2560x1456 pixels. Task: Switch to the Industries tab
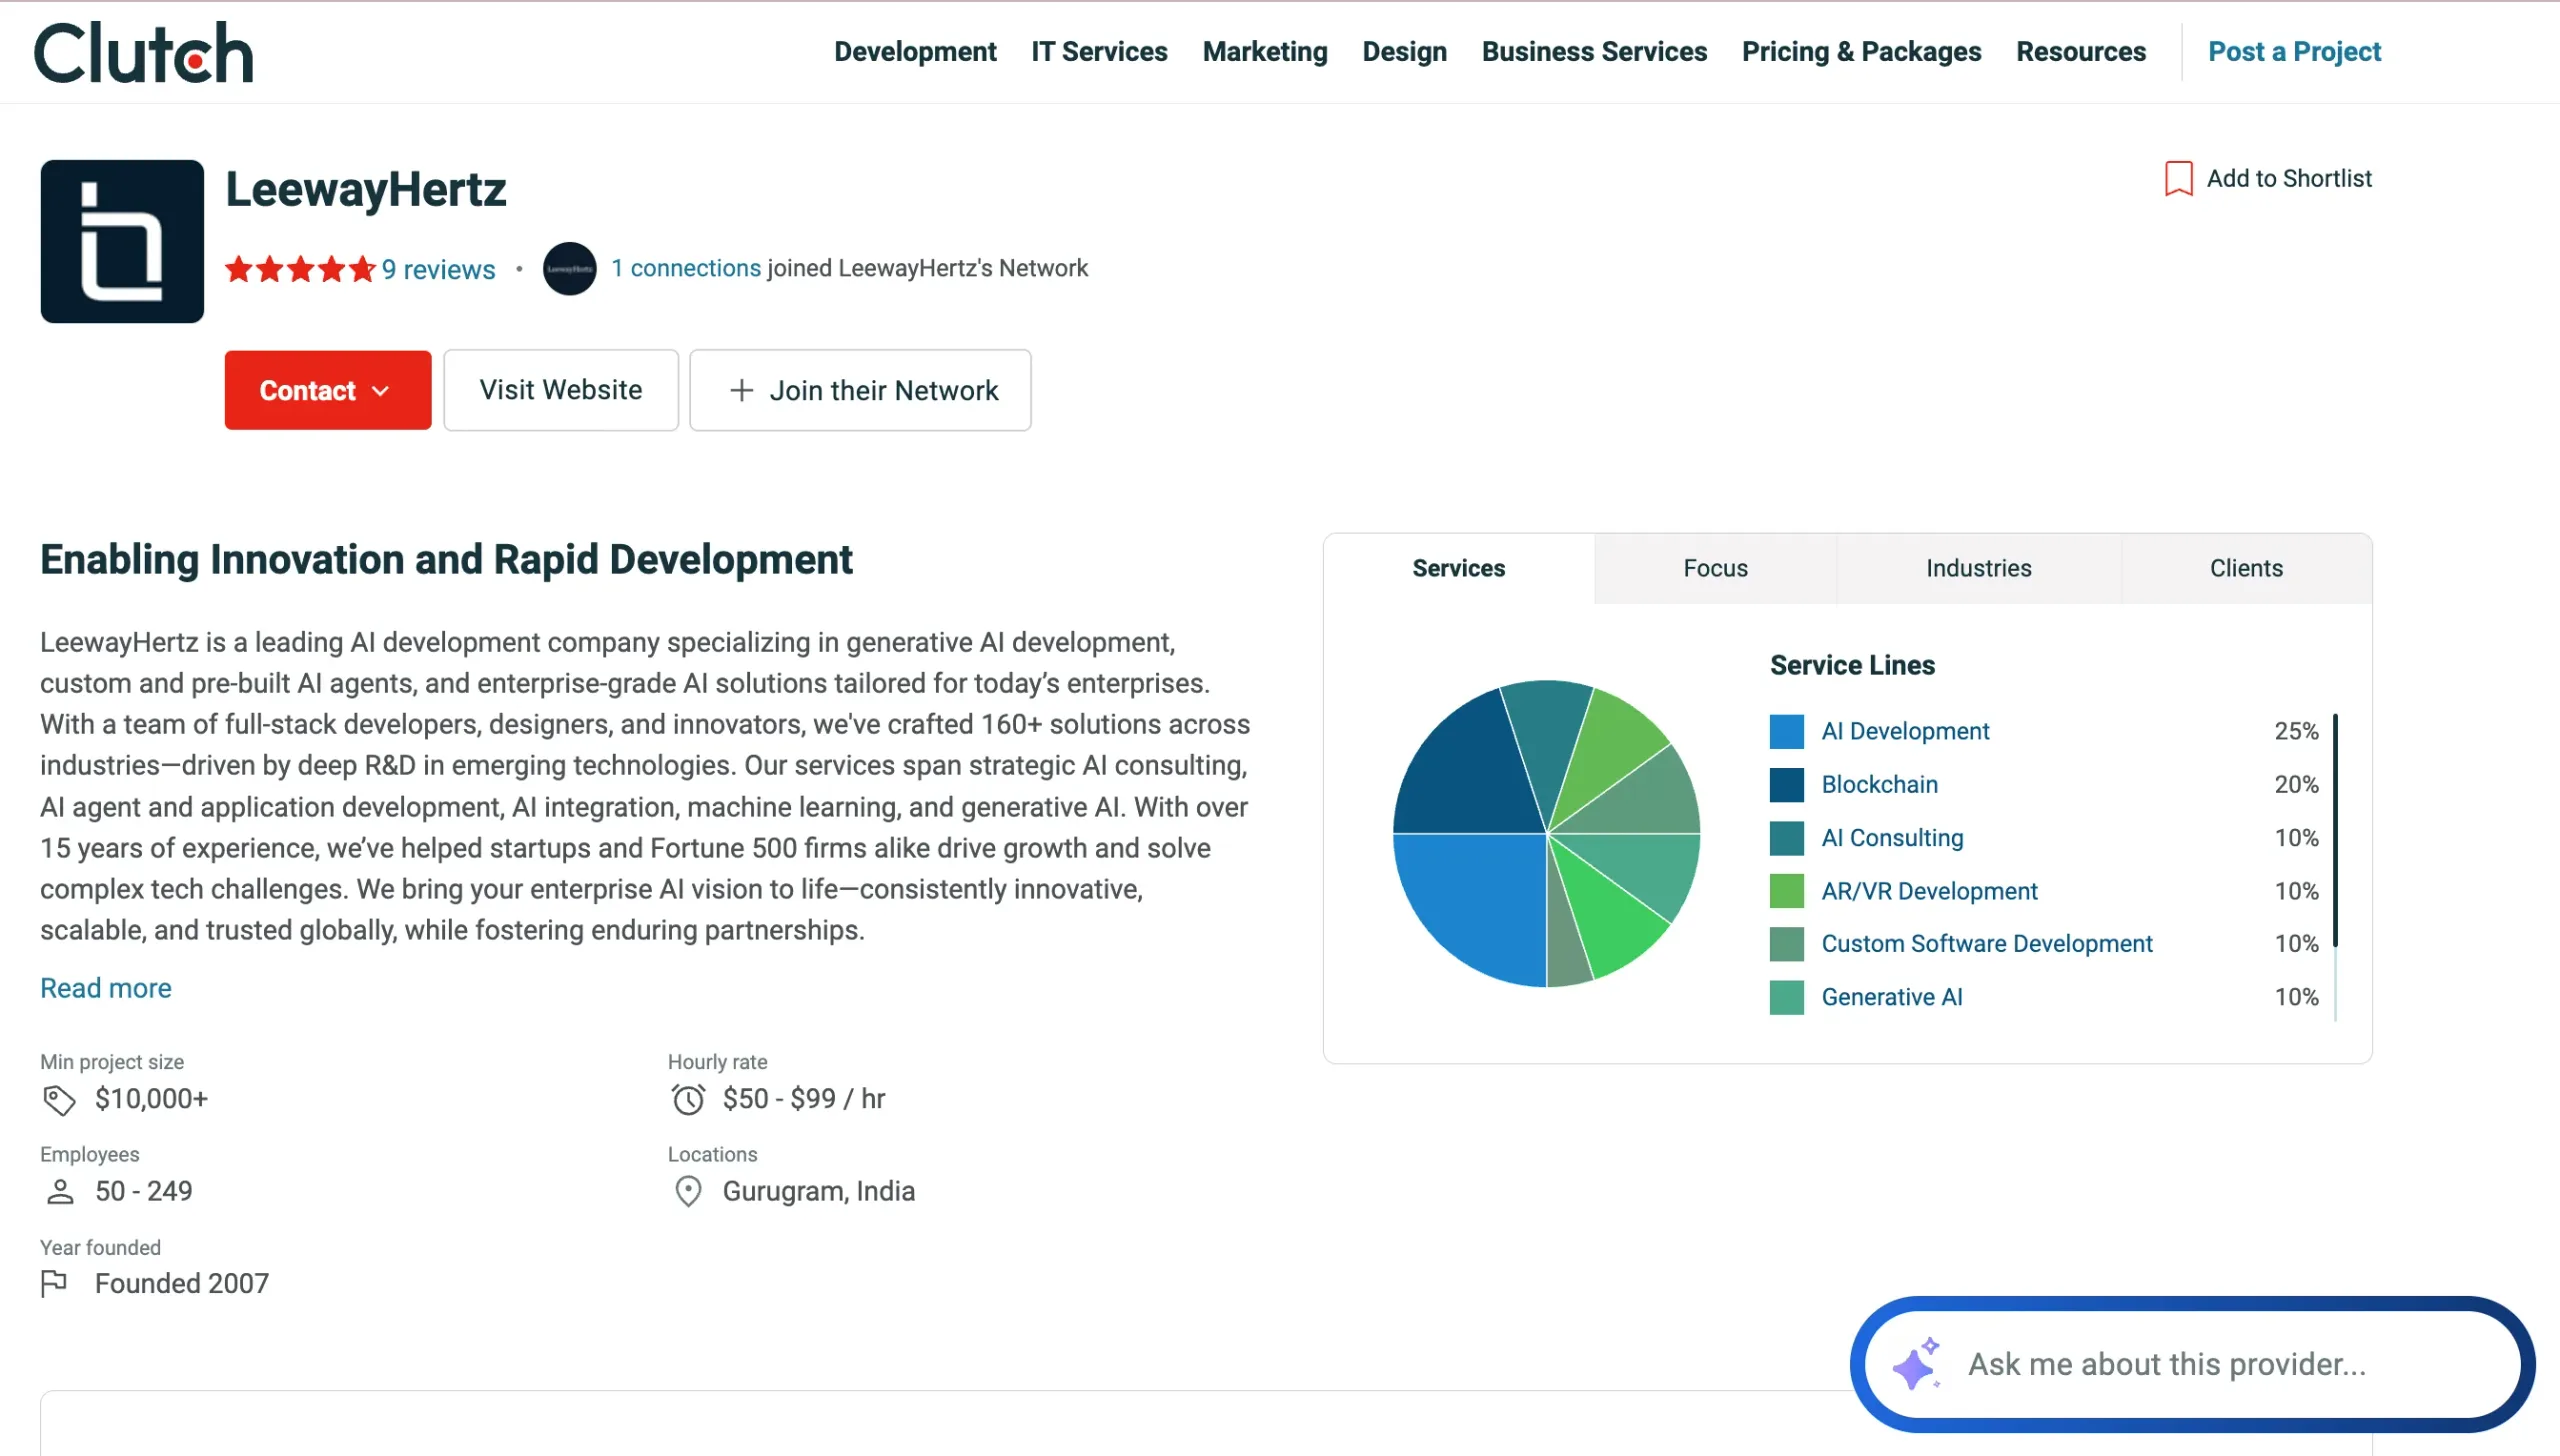(x=1977, y=568)
